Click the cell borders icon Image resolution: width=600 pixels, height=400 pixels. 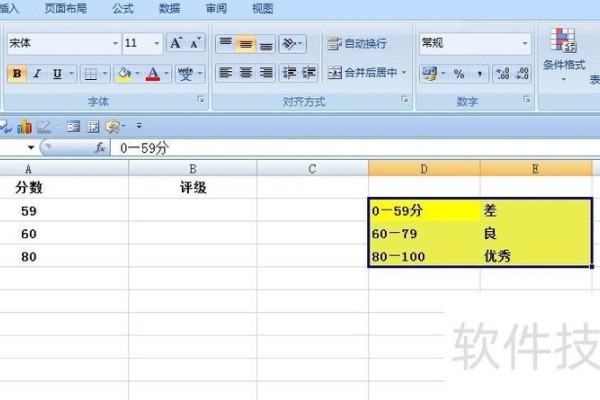(90, 73)
